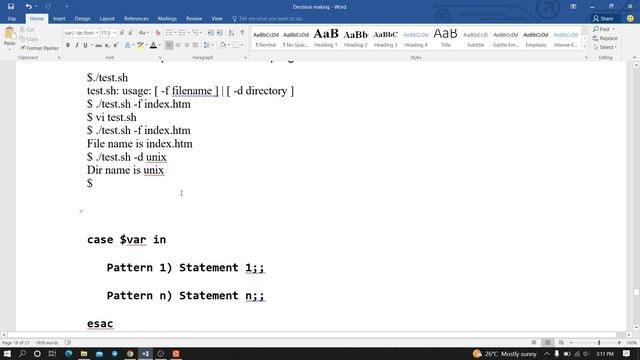Switch to the References tab
This screenshot has height=360, width=640.
click(136, 19)
